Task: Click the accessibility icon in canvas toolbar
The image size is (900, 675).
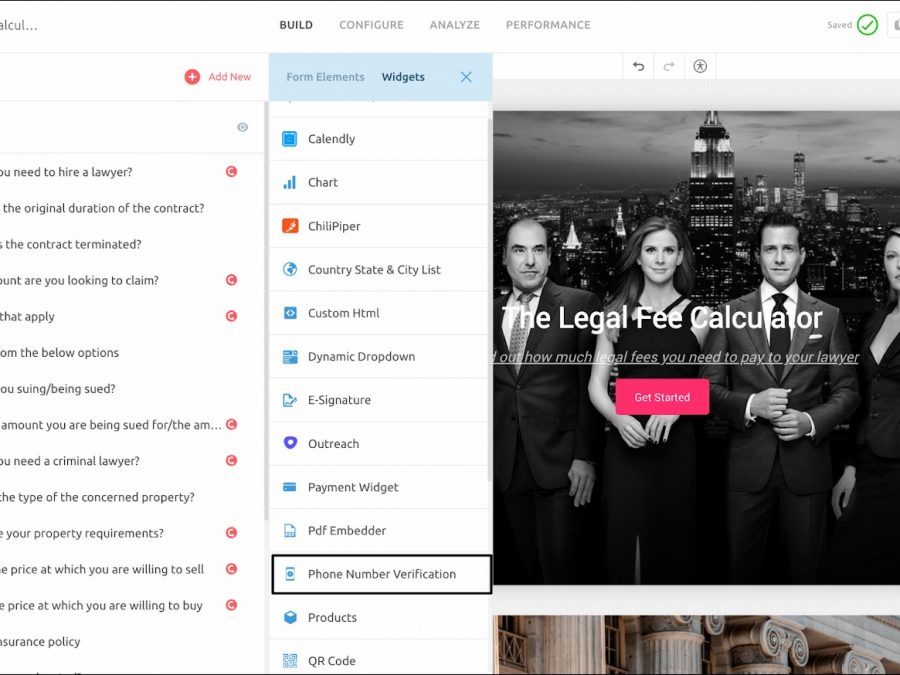Action: (x=700, y=67)
